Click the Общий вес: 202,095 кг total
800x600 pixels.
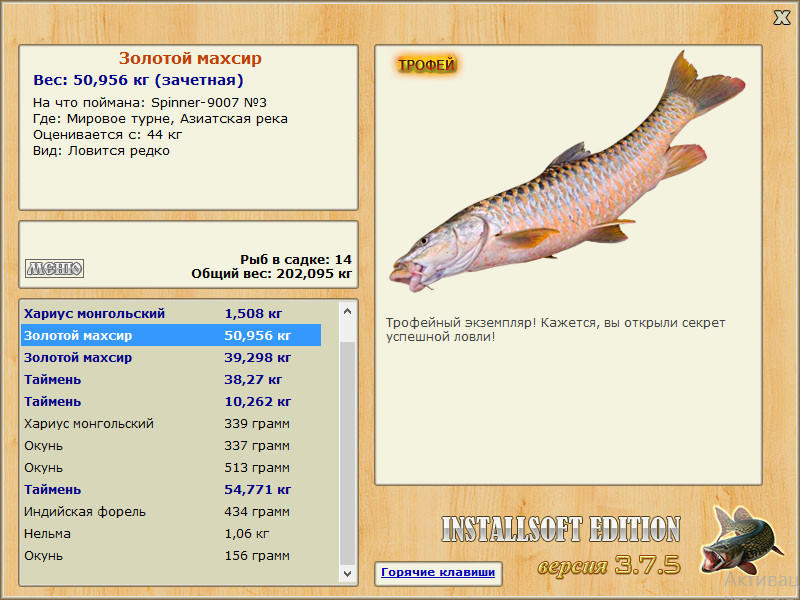[271, 273]
